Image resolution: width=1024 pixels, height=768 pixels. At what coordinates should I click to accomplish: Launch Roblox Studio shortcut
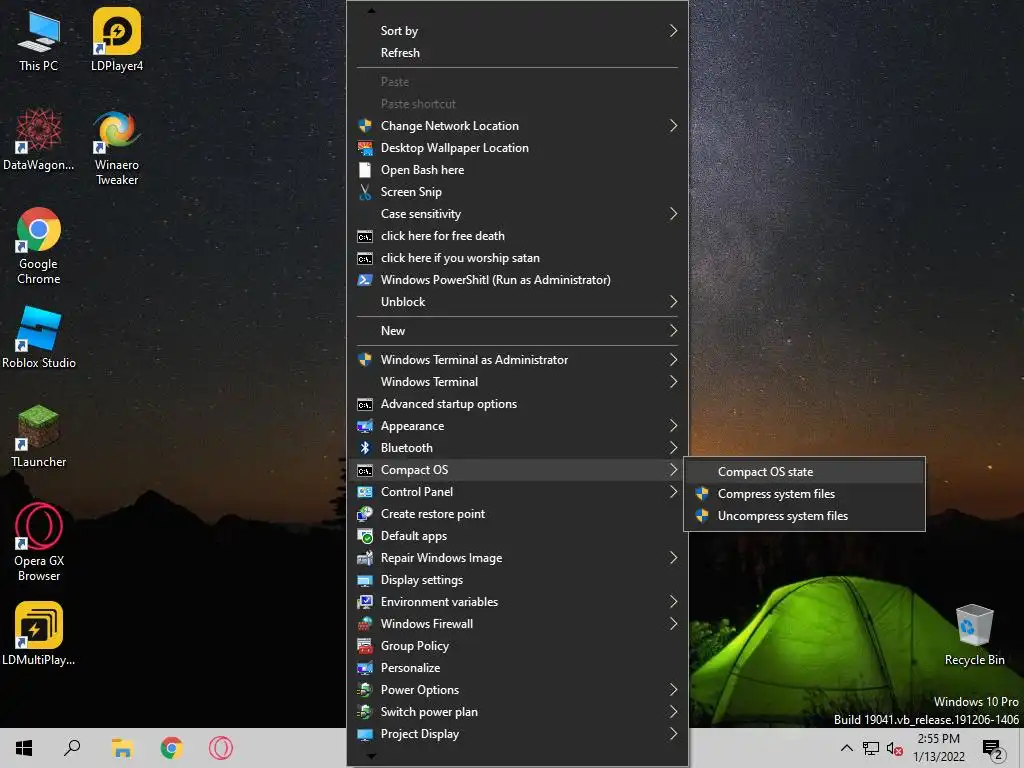coord(39,338)
